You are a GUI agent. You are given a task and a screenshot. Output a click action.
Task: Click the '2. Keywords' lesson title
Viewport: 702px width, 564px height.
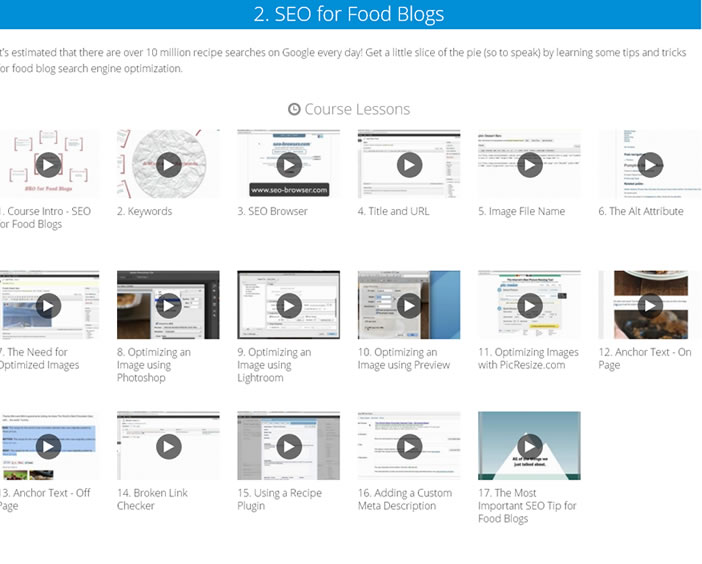point(144,211)
